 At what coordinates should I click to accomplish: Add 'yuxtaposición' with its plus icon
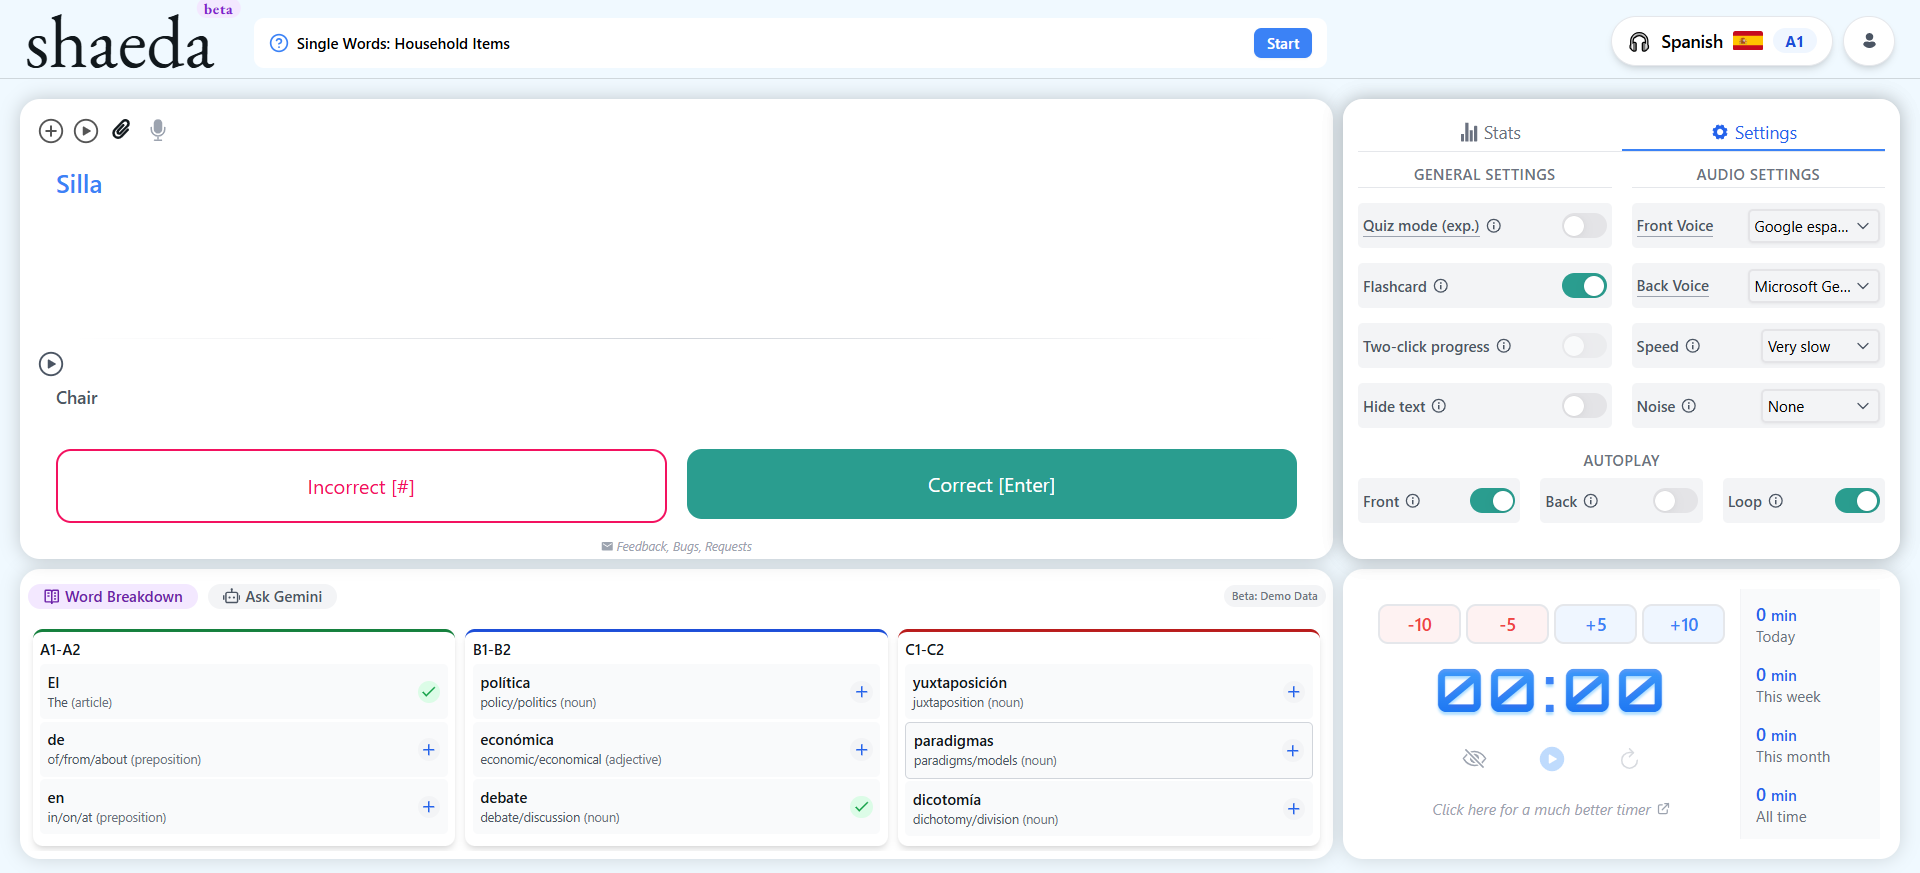point(1294,692)
